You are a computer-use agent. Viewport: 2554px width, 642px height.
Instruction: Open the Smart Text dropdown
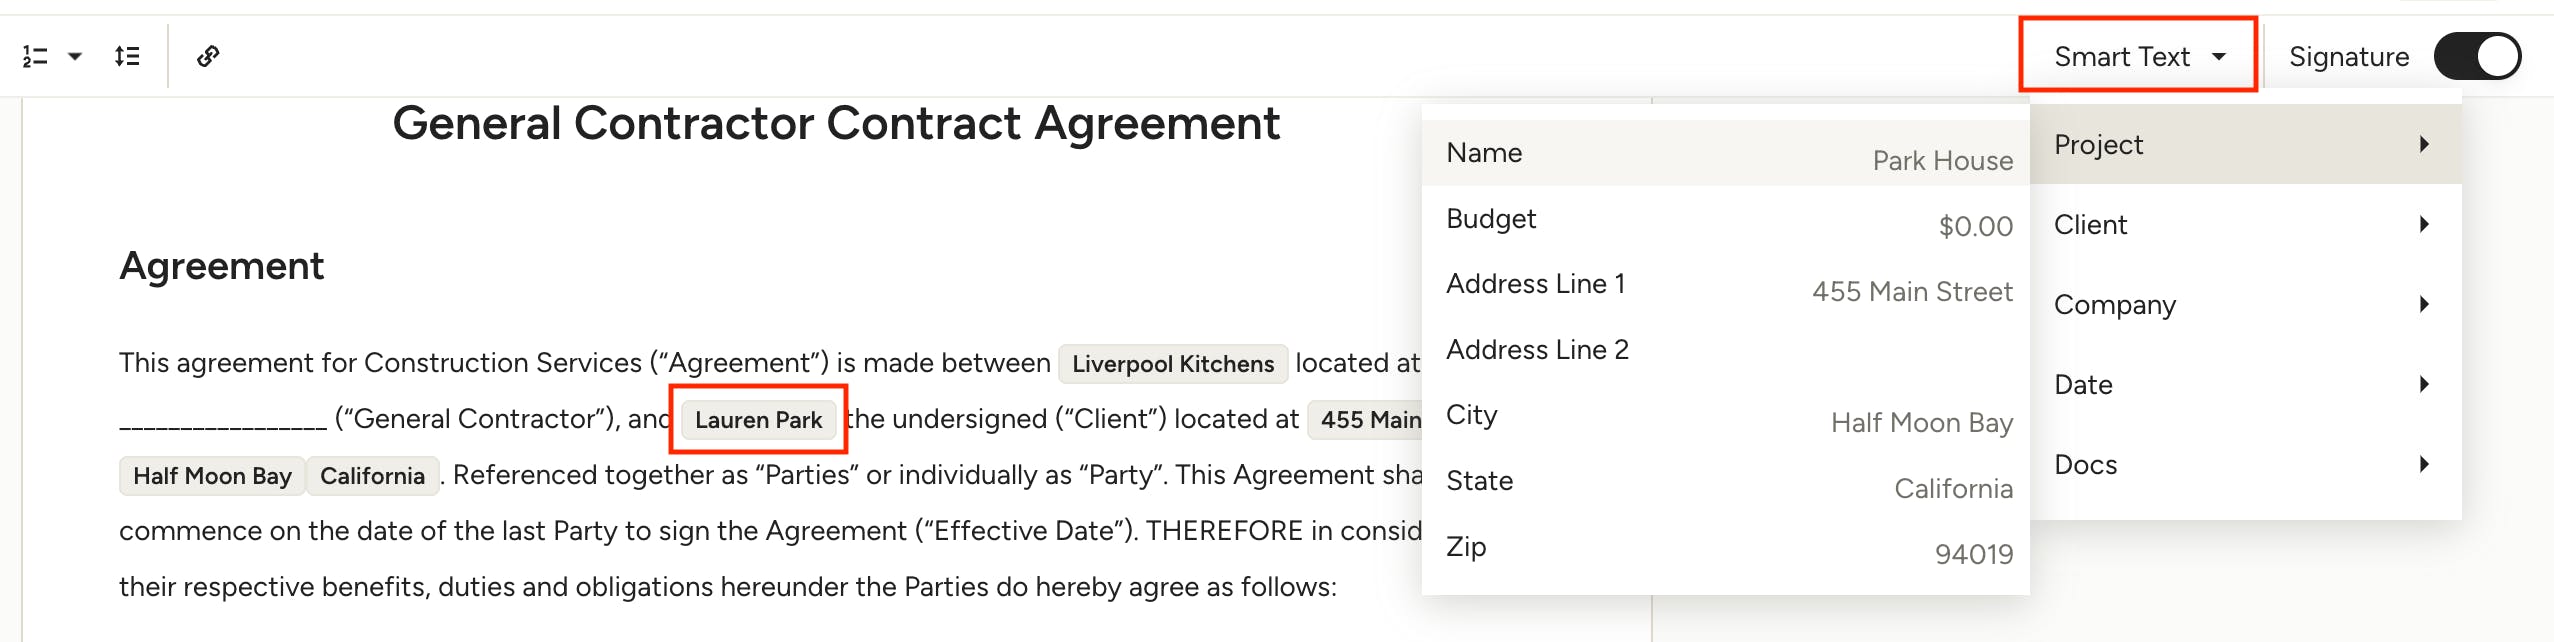click(2138, 57)
